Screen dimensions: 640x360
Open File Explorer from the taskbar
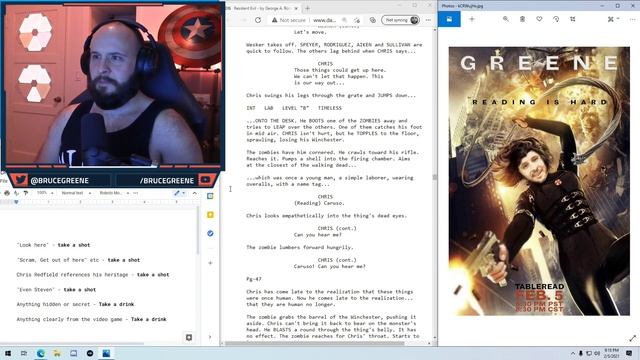pos(57,353)
